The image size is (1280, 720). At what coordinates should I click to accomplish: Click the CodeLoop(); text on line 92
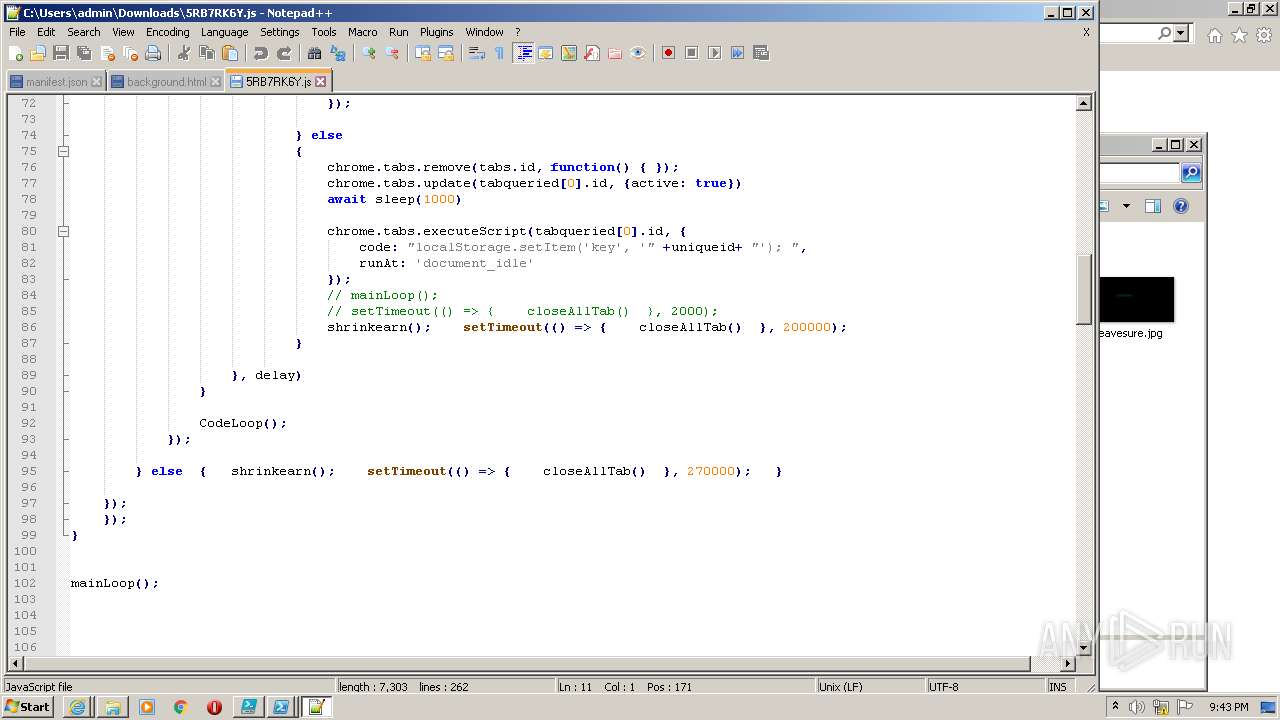pos(242,423)
